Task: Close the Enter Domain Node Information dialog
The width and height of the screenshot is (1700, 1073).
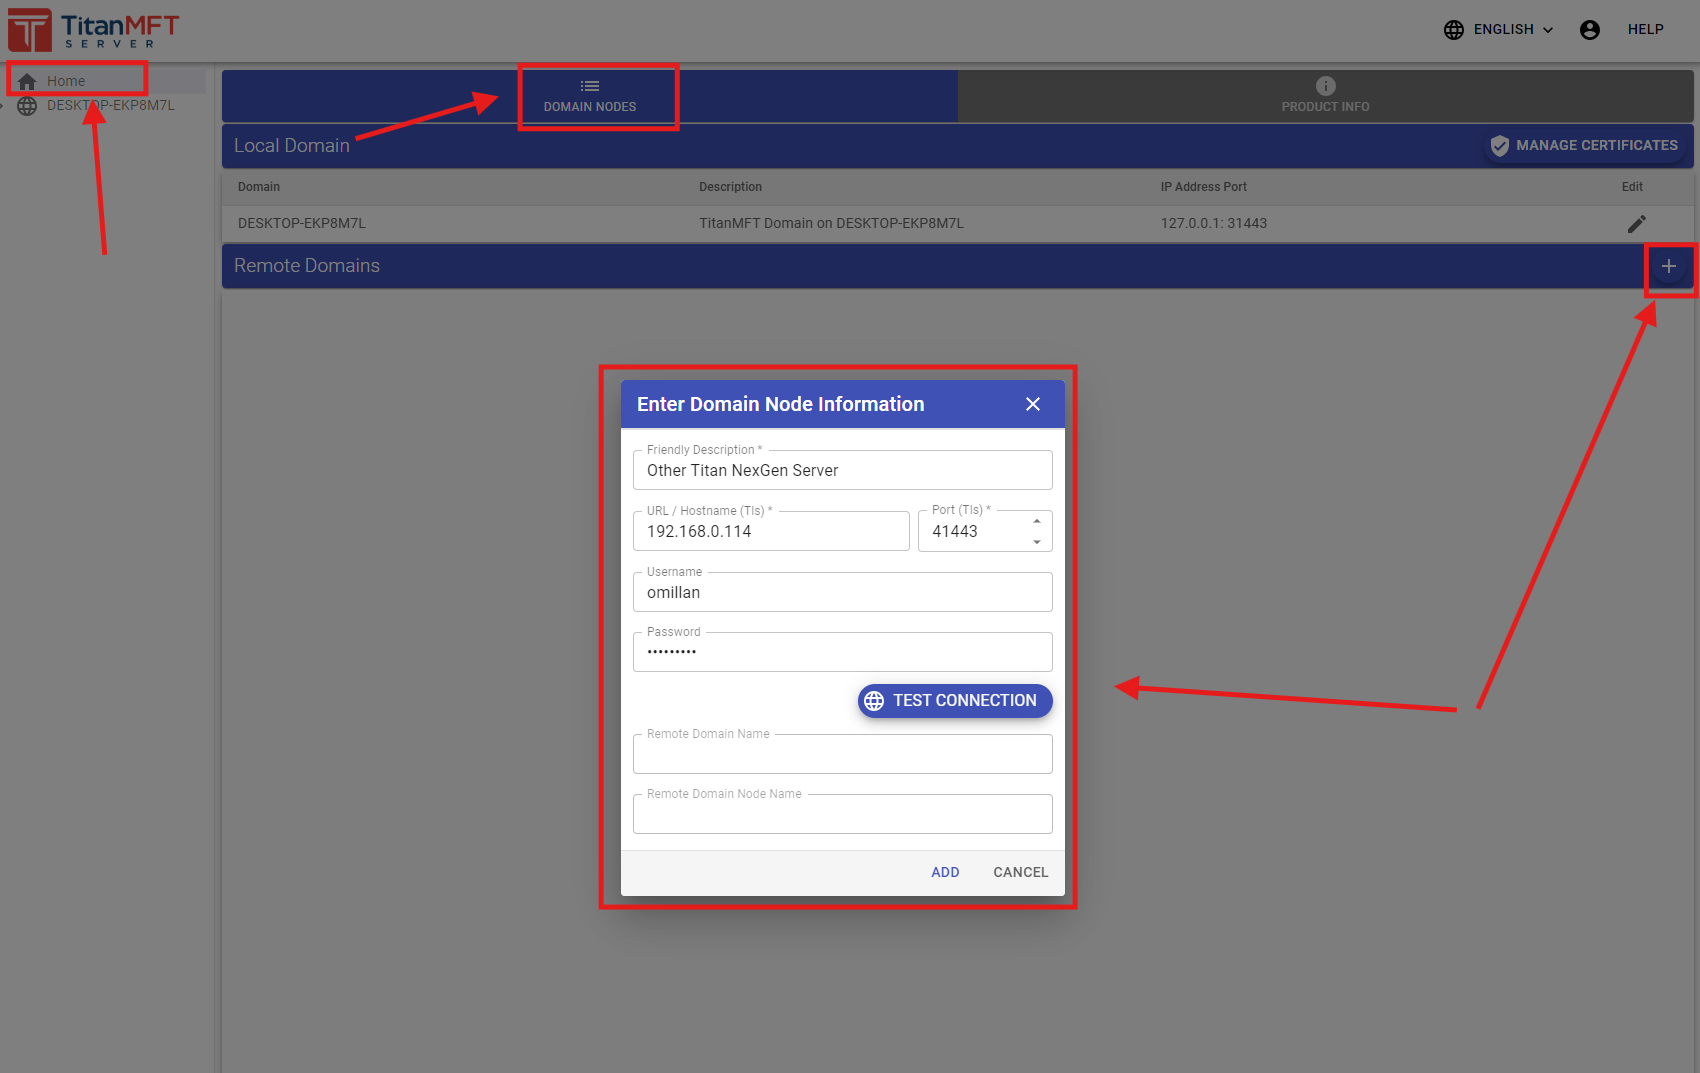Action: pos(1033,404)
